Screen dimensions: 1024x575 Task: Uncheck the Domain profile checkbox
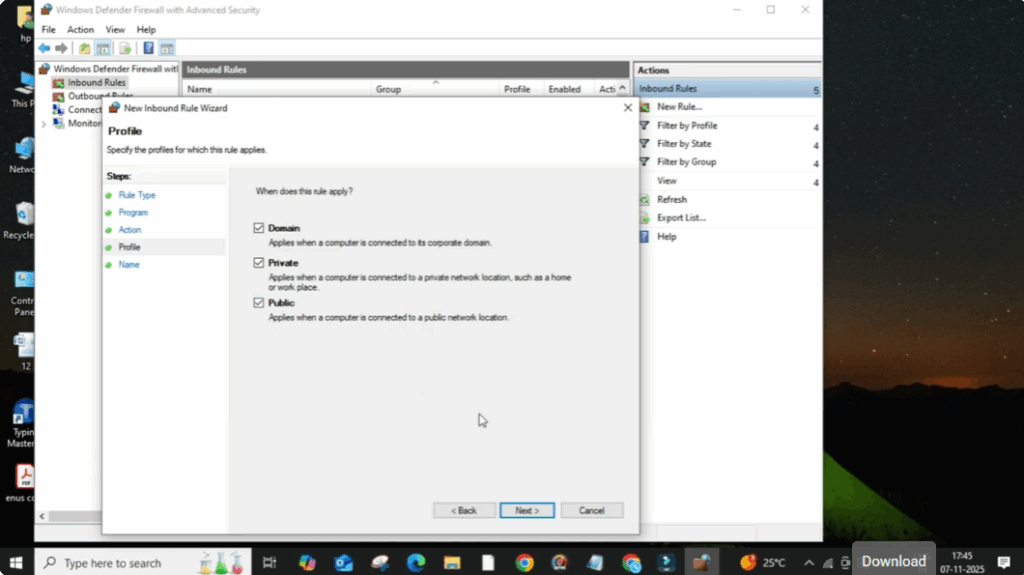click(259, 228)
